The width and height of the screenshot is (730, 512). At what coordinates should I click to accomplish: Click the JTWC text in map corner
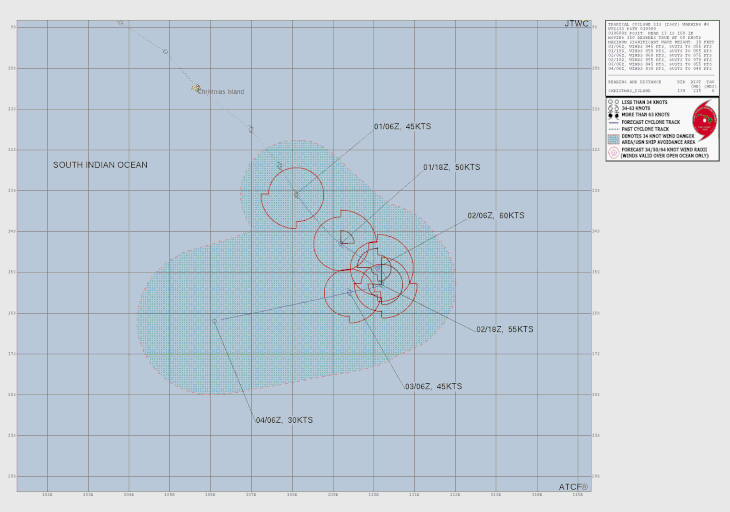[576, 24]
